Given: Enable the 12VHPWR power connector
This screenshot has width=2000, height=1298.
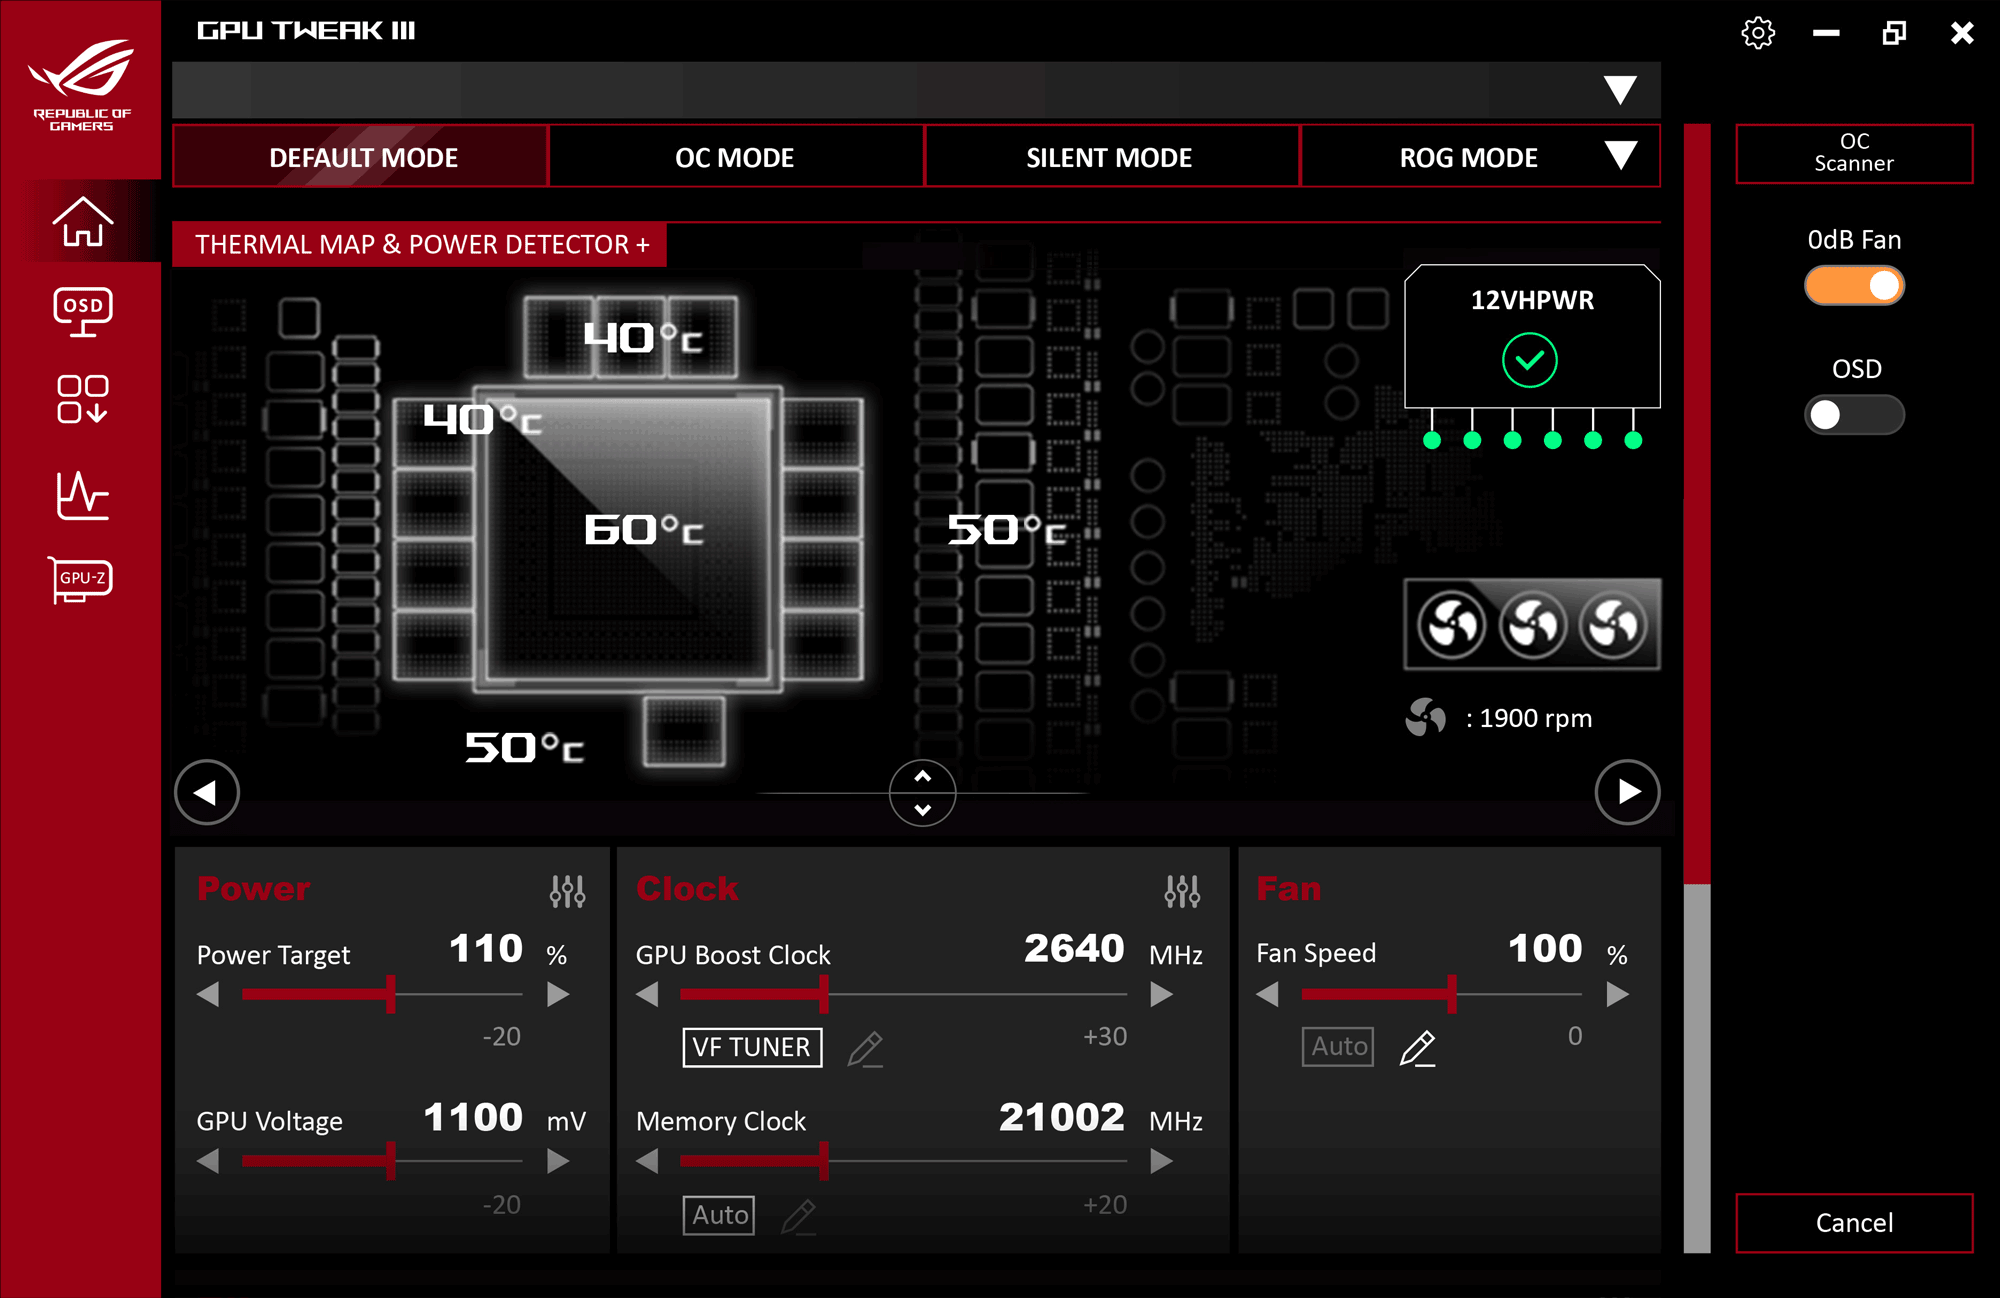Looking at the screenshot, I should coord(1529,362).
